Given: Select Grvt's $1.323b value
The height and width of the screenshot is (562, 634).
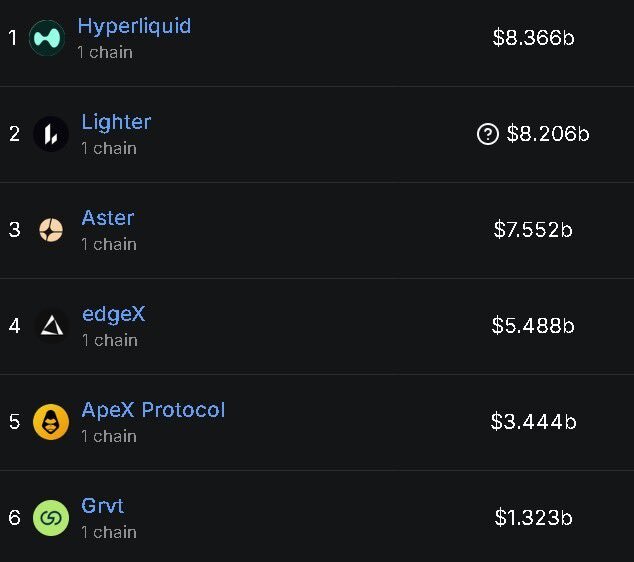Looking at the screenshot, I should point(533,518).
